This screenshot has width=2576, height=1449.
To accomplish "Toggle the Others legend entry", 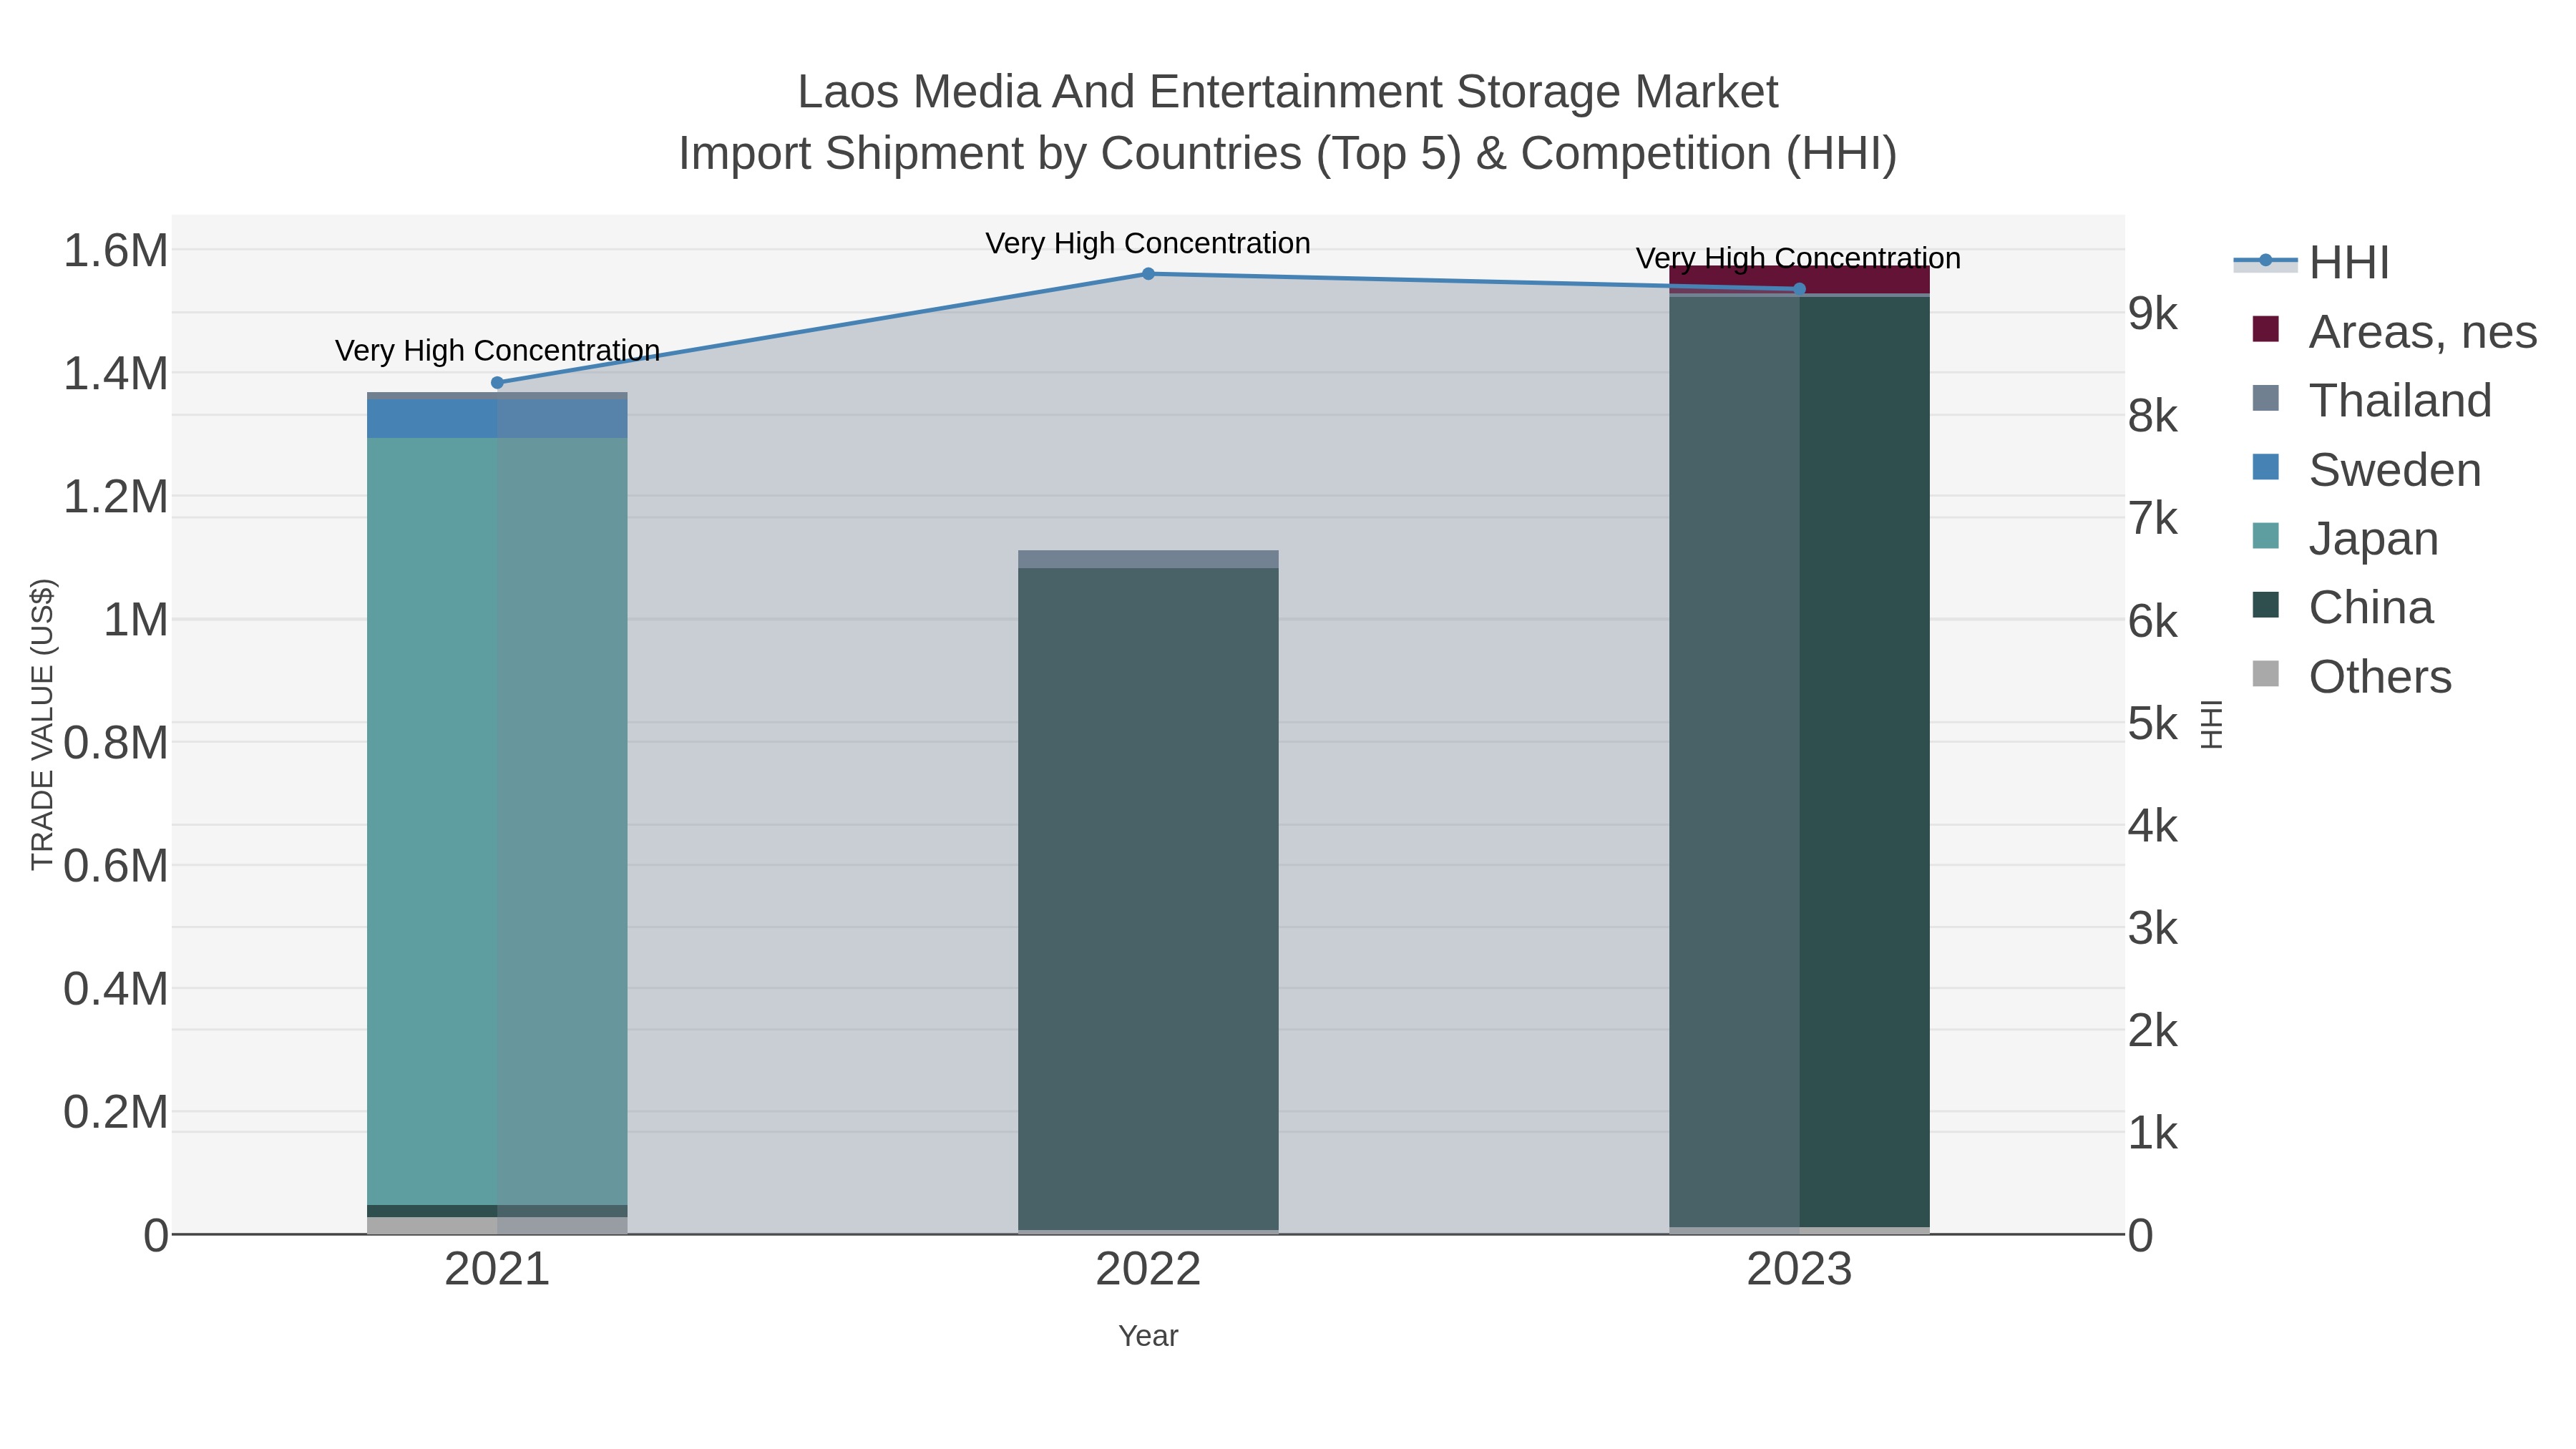I will point(2351,677).
